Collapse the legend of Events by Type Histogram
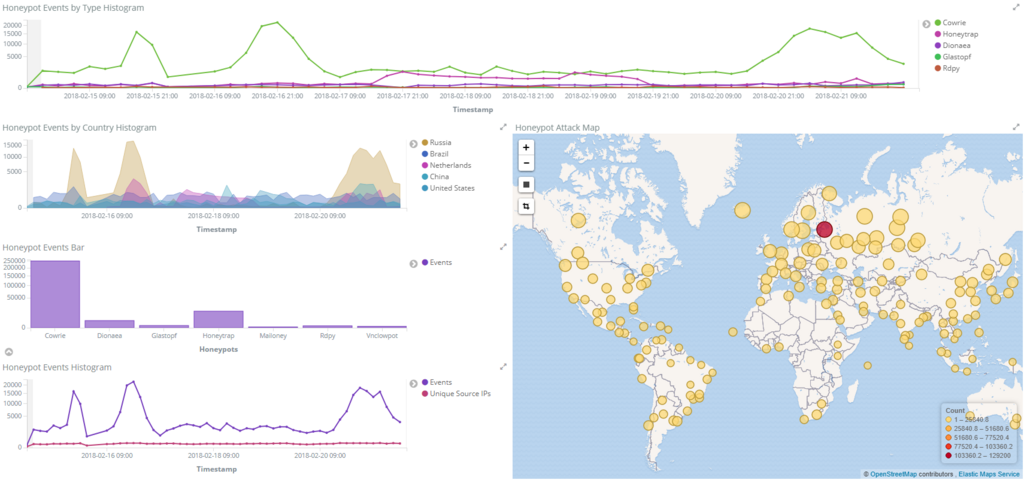Screen dimensions: 1024x480 [x=926, y=24]
